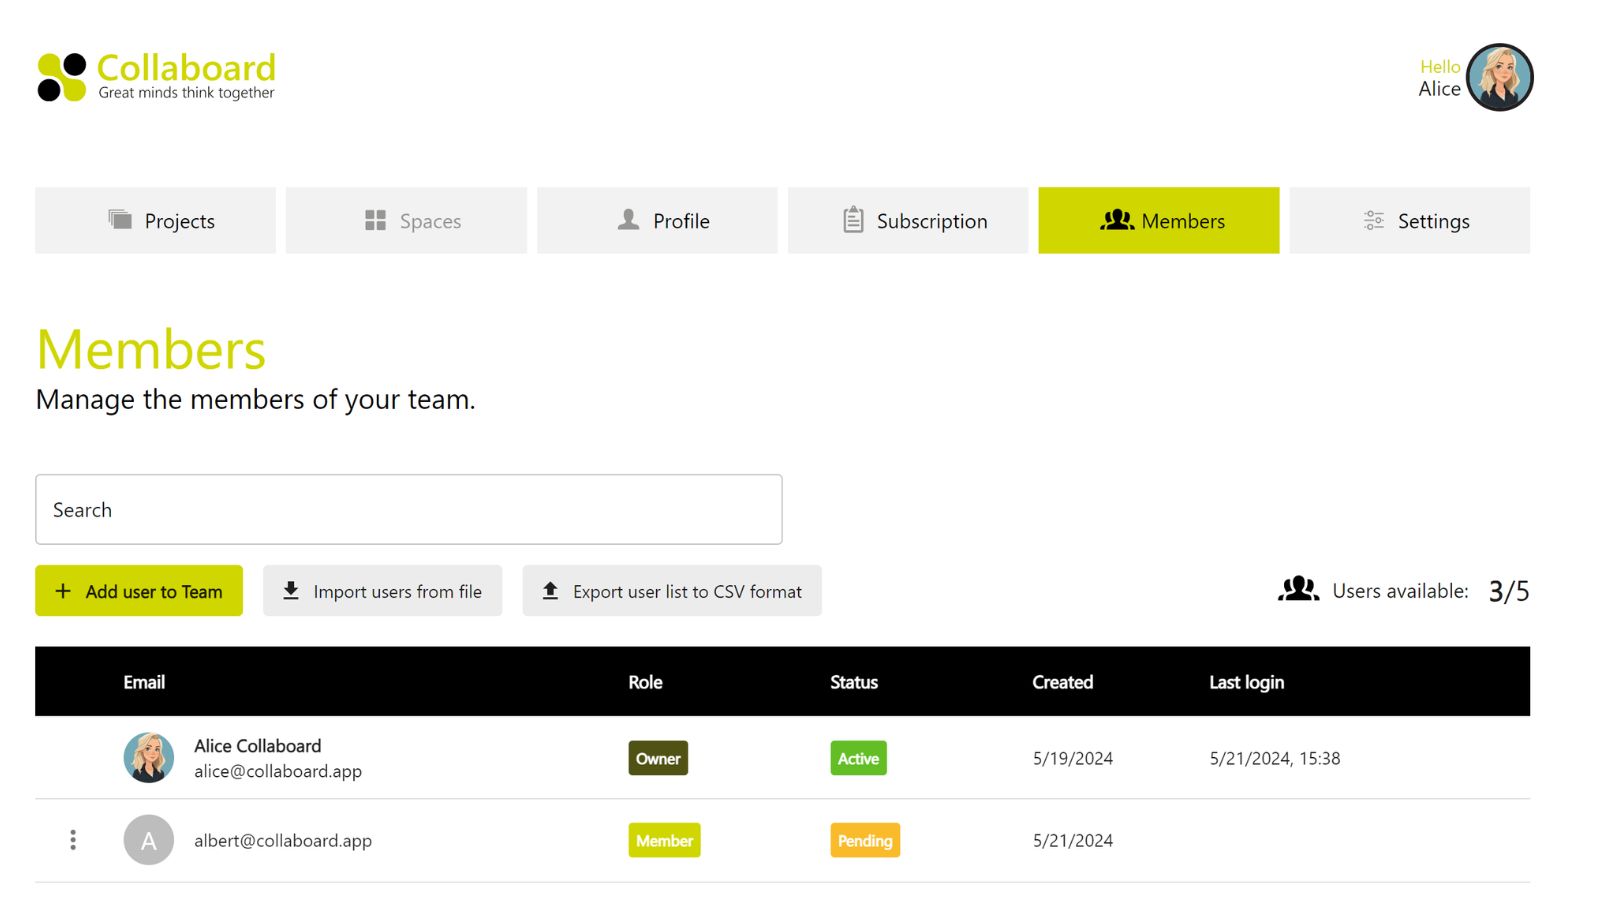Click the export upload-arrow icon
Image resolution: width=1600 pixels, height=900 pixels.
point(549,590)
